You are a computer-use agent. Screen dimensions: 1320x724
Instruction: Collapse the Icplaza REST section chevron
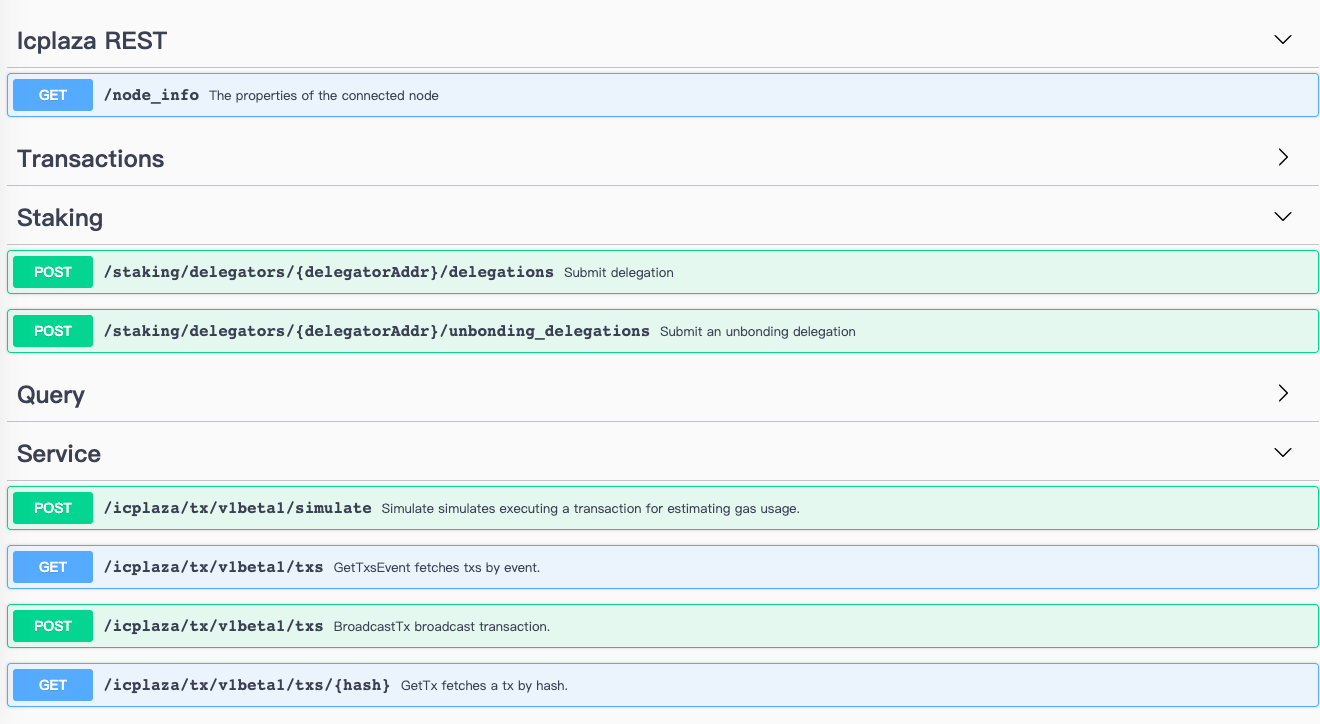(1283, 40)
